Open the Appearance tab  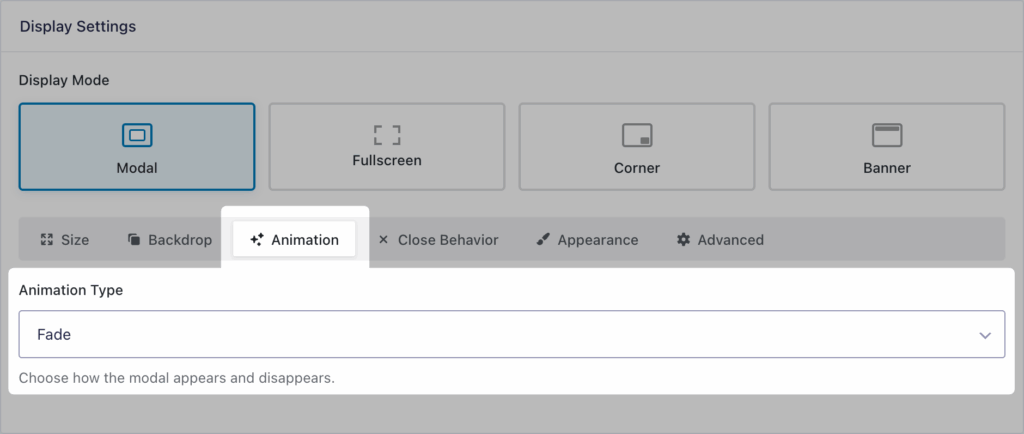point(597,240)
